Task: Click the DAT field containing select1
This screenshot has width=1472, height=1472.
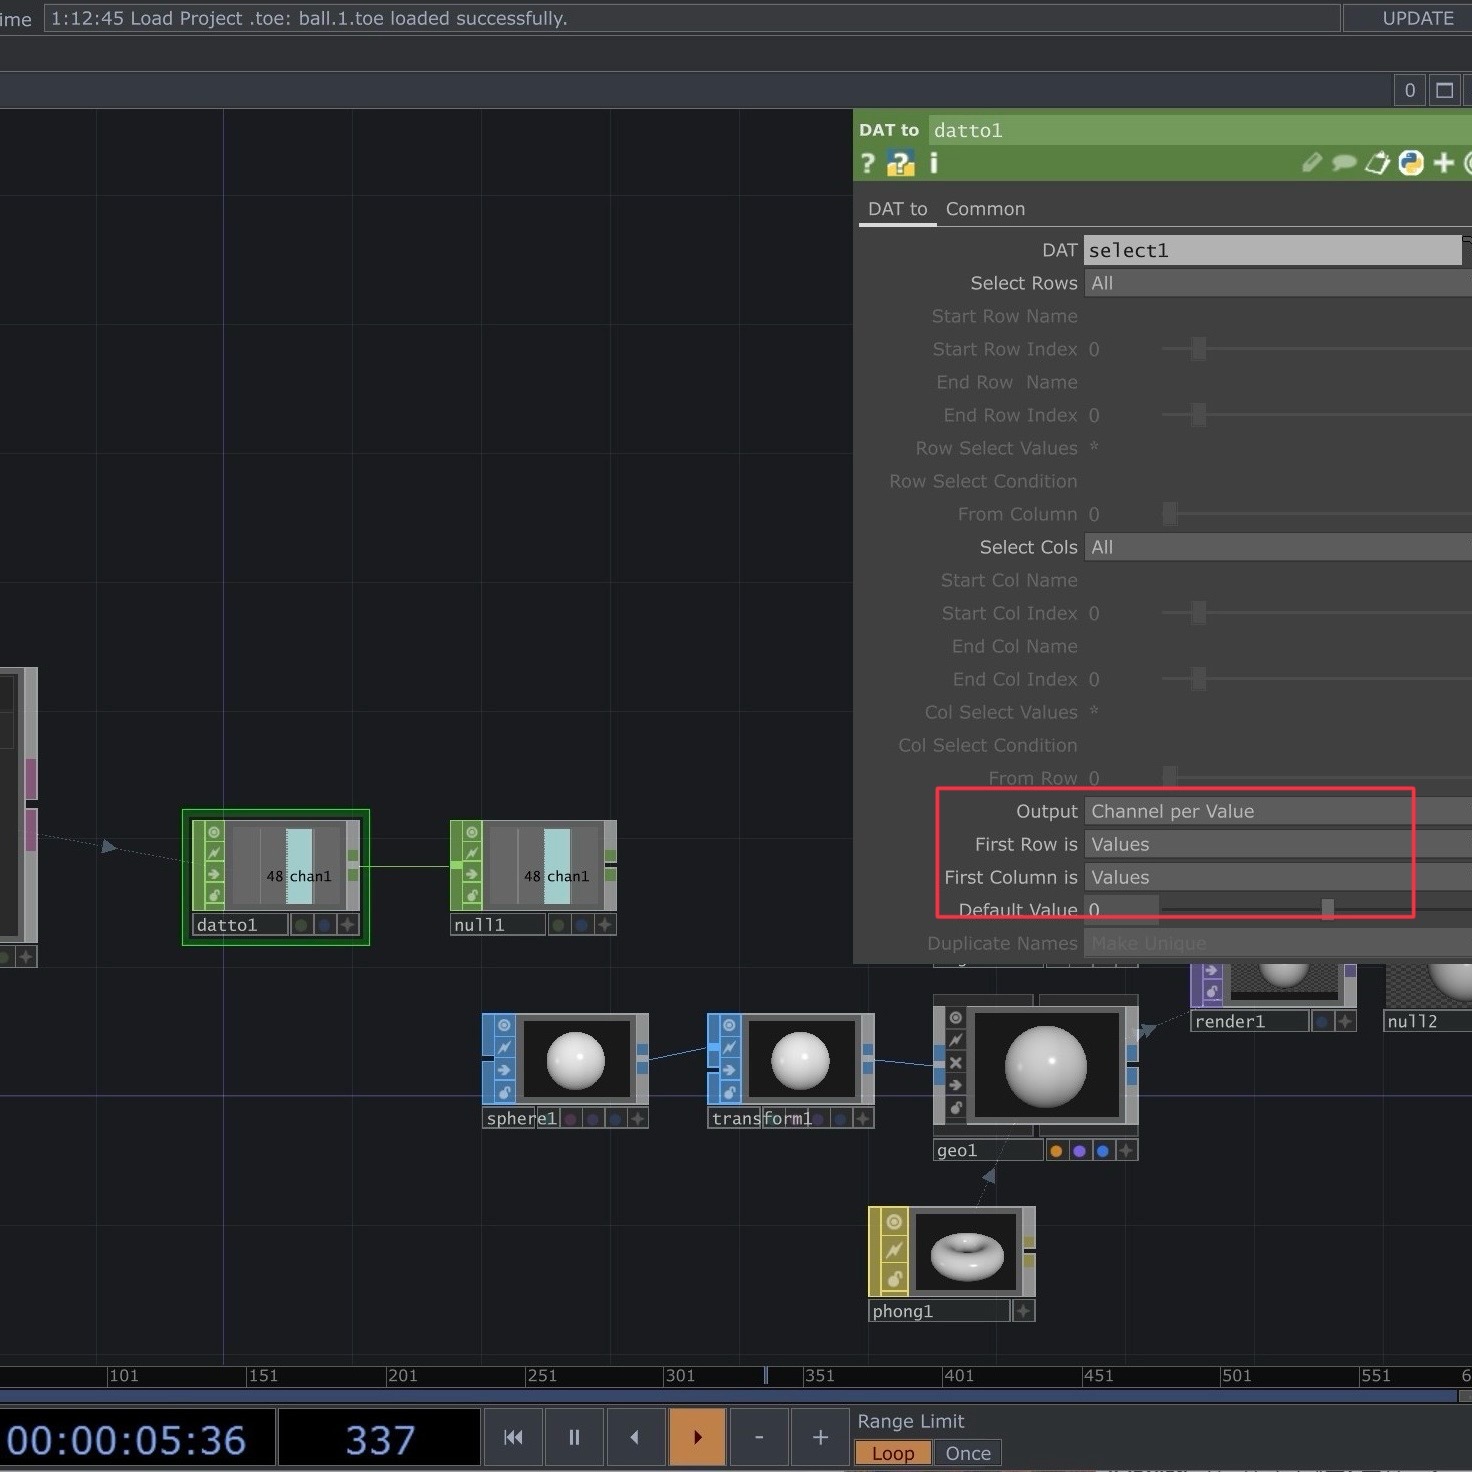Action: (1271, 250)
